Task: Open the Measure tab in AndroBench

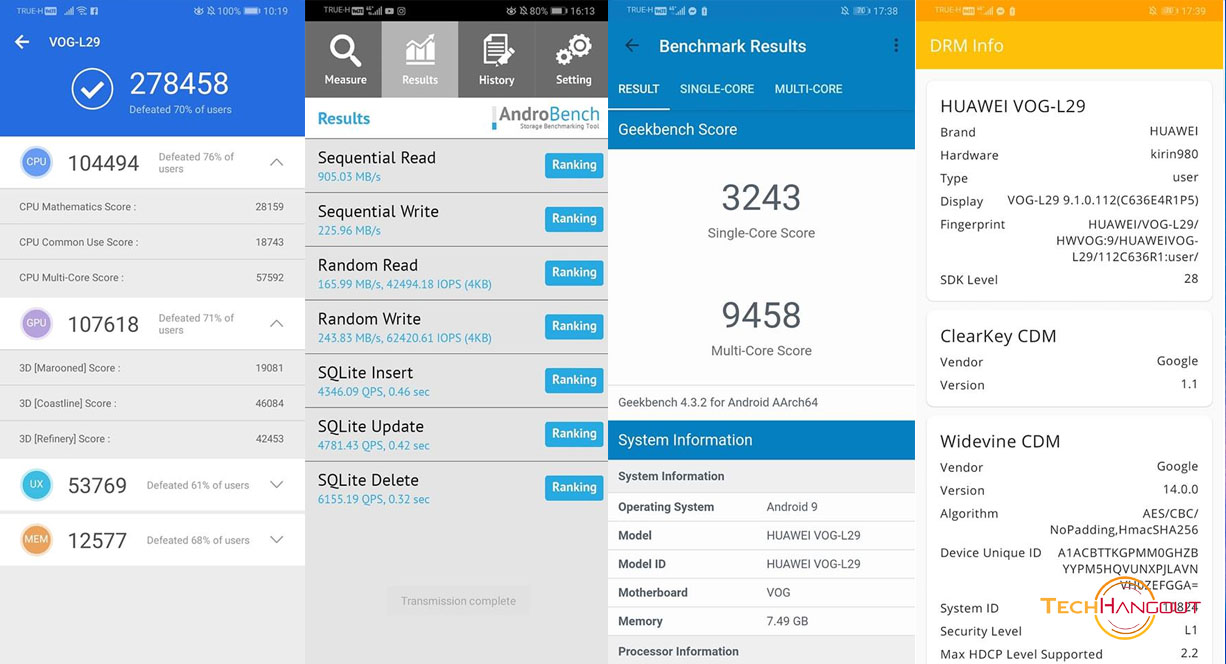Action: tap(344, 60)
